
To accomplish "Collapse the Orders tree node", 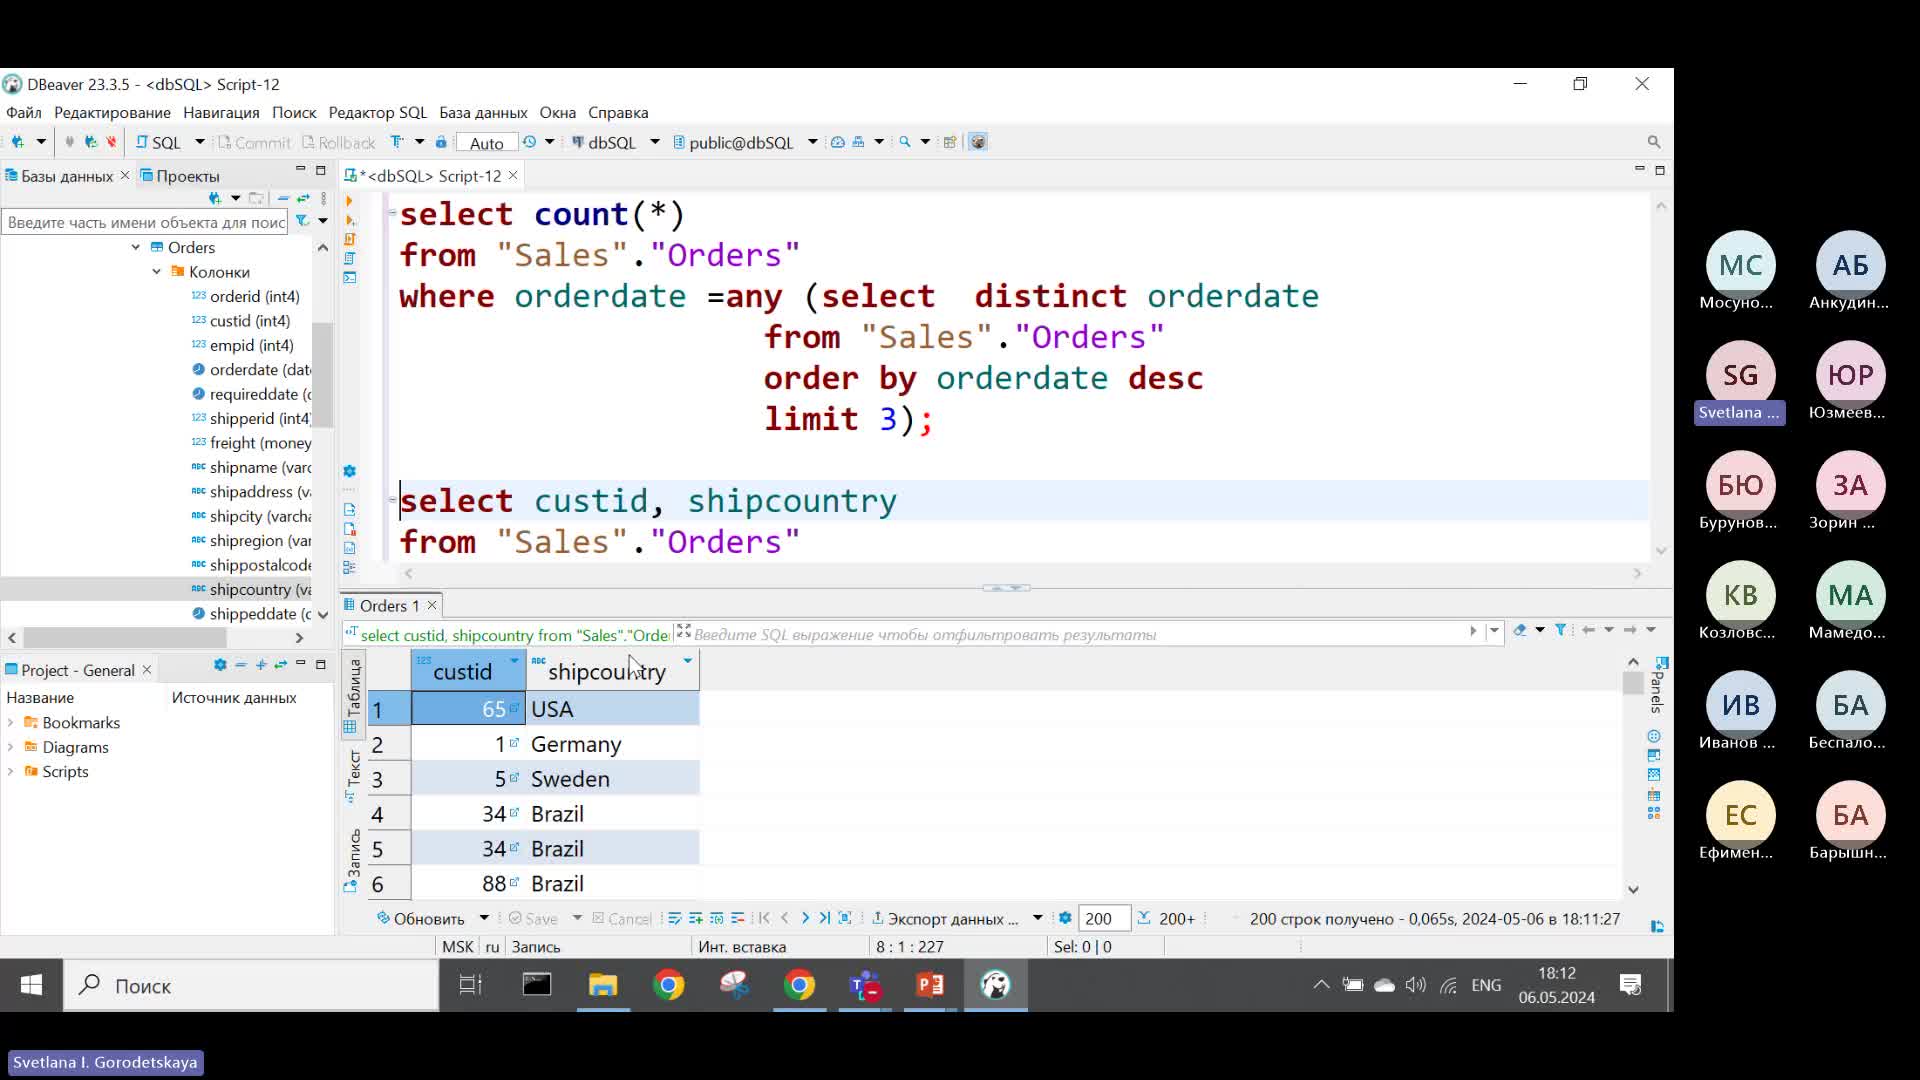I will point(136,247).
